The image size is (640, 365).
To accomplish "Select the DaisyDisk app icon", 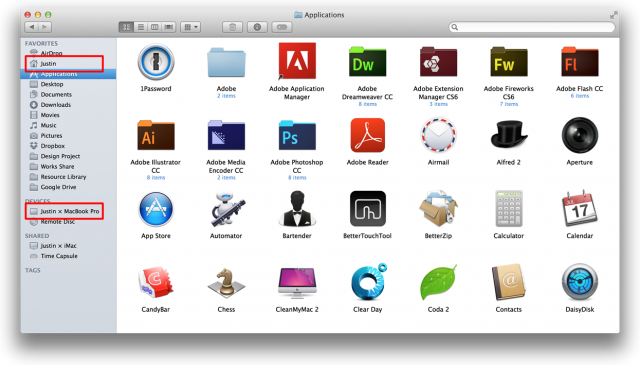I will coord(580,282).
